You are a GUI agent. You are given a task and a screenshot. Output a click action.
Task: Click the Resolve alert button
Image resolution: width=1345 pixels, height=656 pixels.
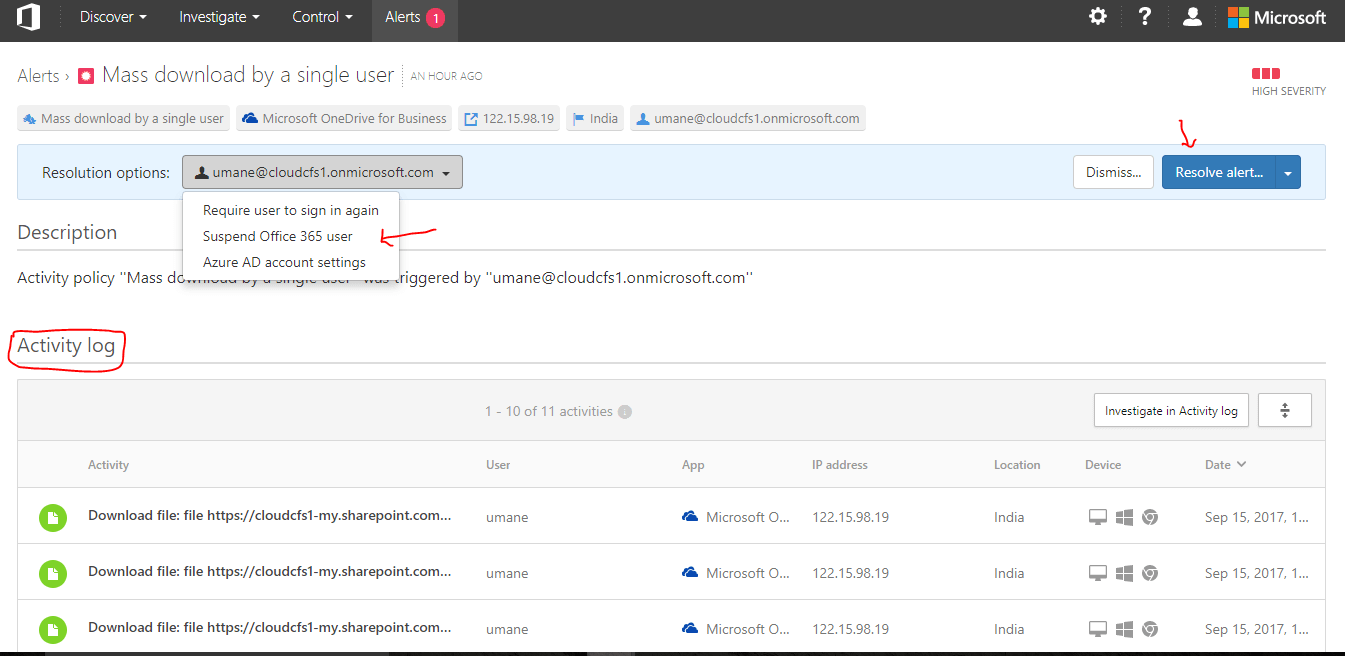pyautogui.click(x=1219, y=172)
